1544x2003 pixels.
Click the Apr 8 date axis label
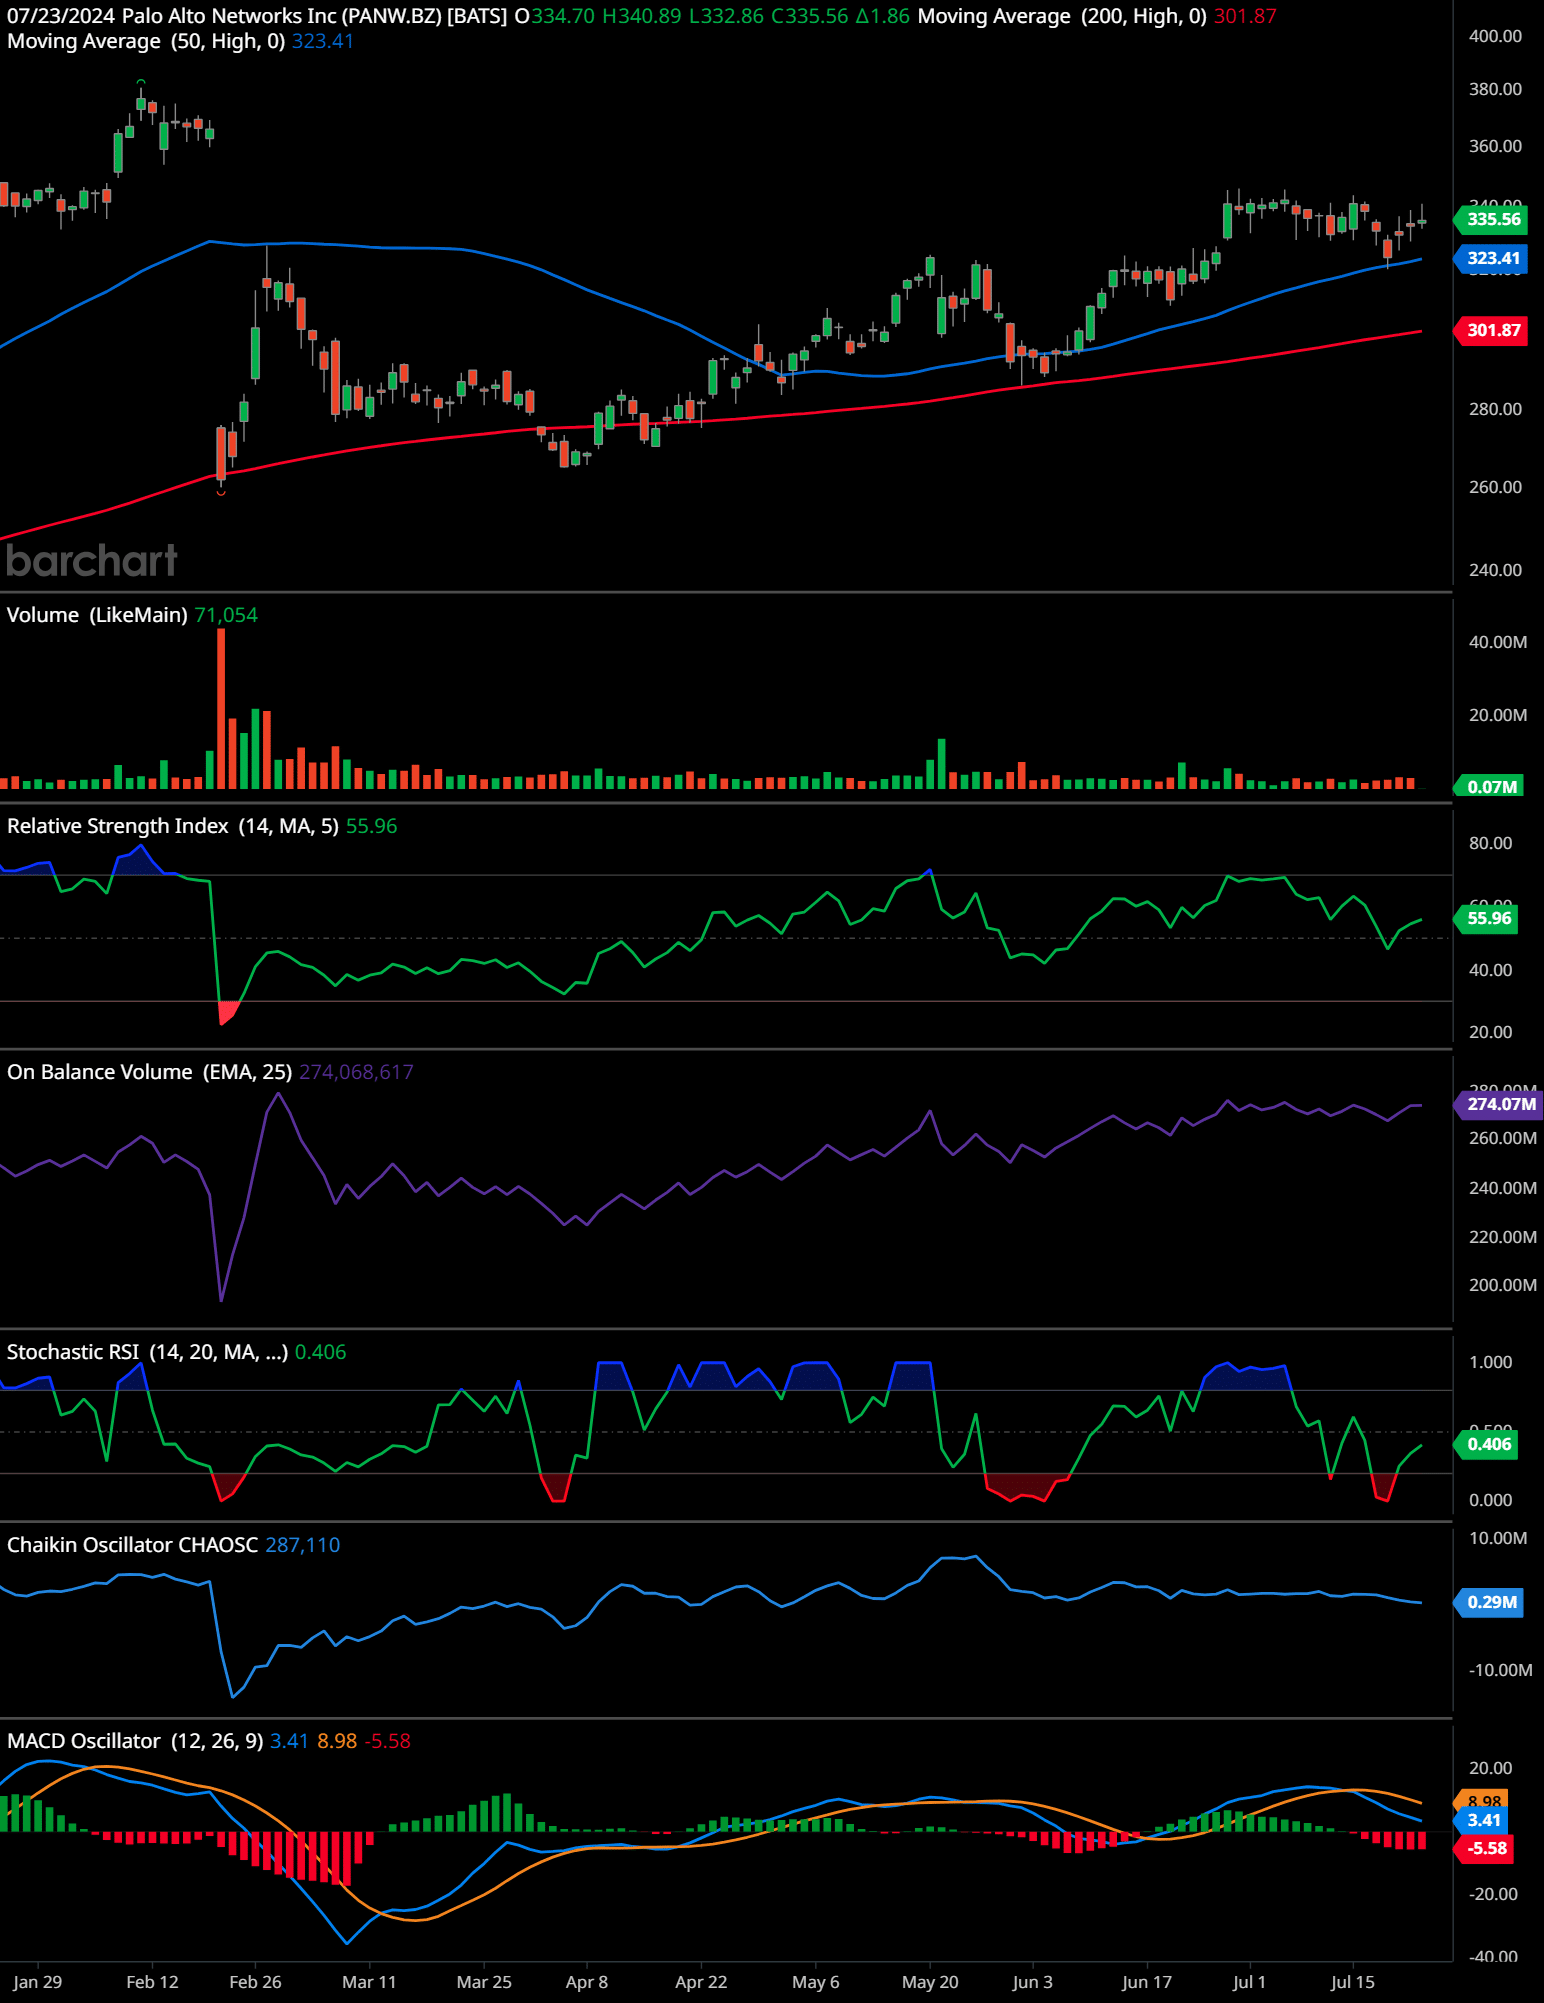587,1982
